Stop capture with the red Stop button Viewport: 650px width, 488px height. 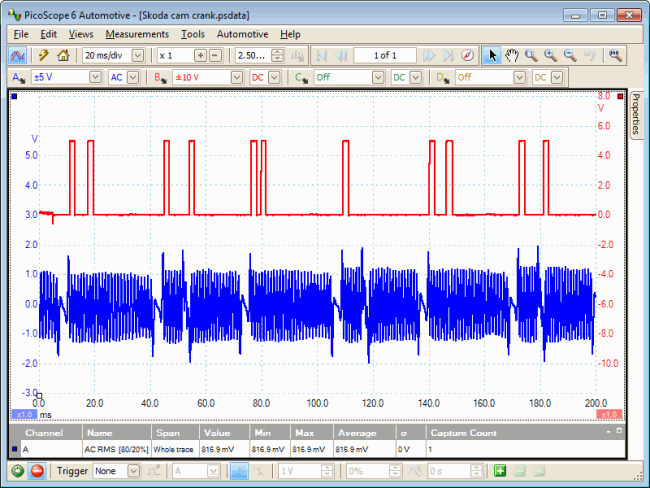(37, 471)
